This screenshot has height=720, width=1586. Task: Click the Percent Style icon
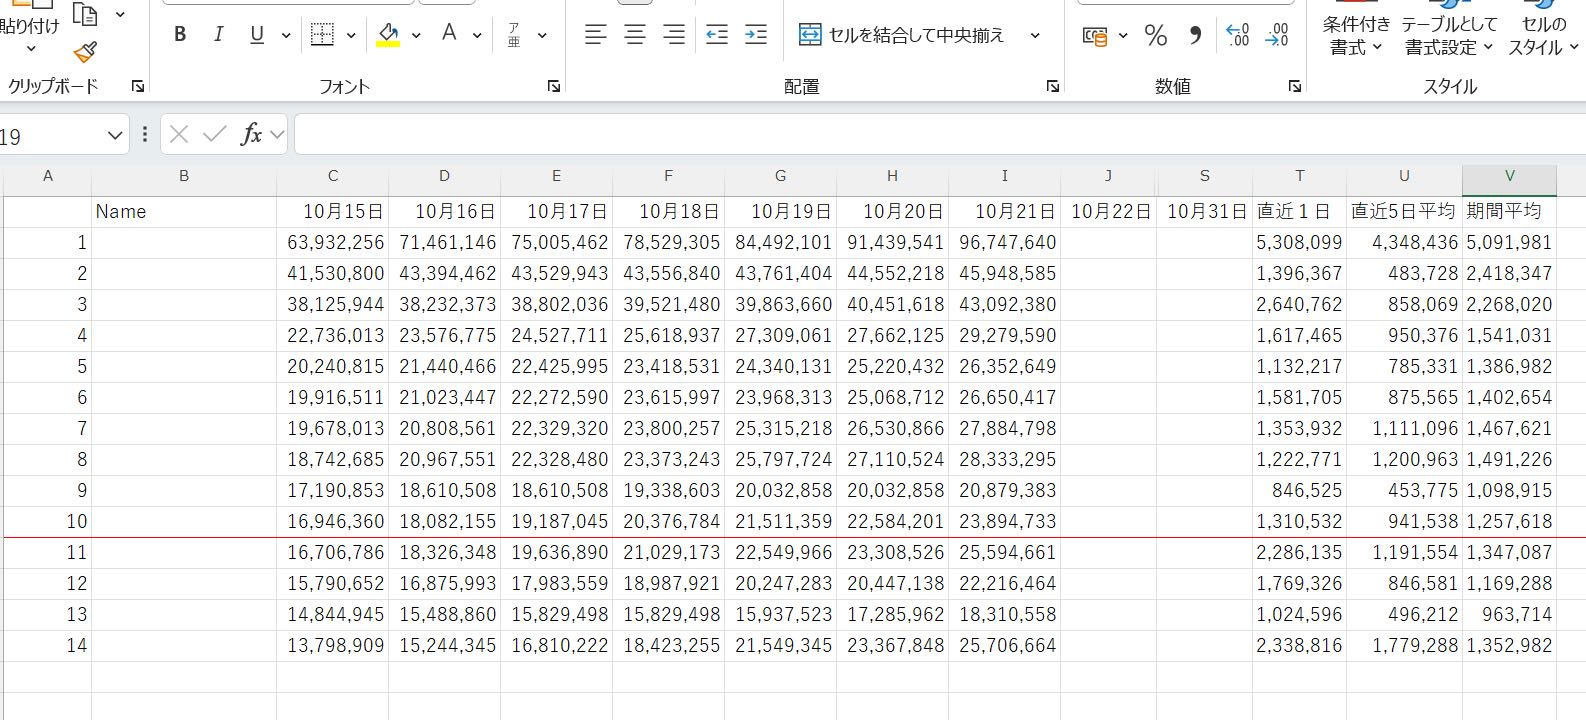click(x=1156, y=36)
